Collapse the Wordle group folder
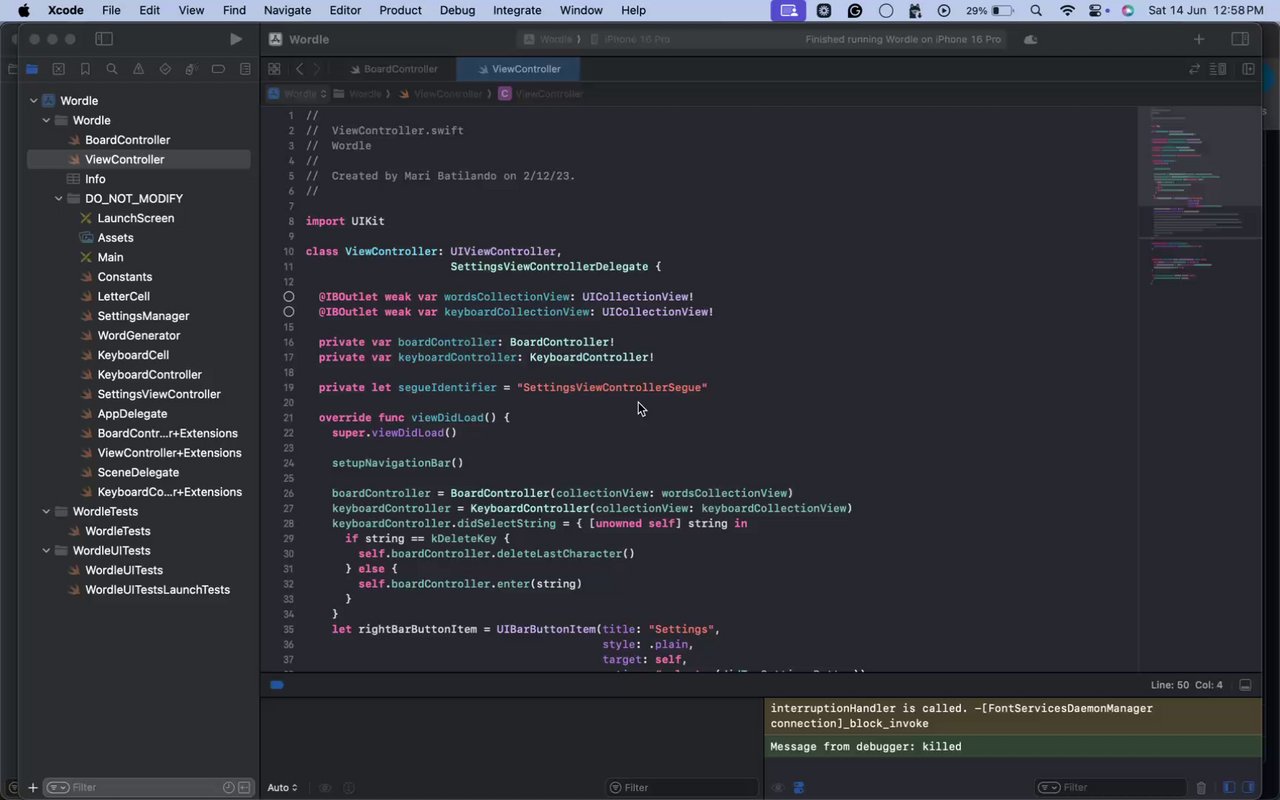This screenshot has height=800, width=1280. point(46,120)
